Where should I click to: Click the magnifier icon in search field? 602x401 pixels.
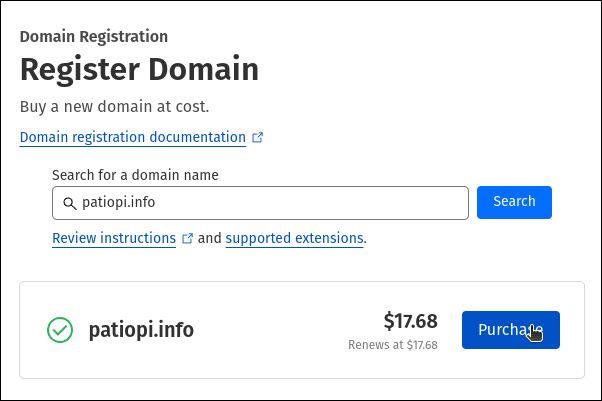tap(69, 203)
